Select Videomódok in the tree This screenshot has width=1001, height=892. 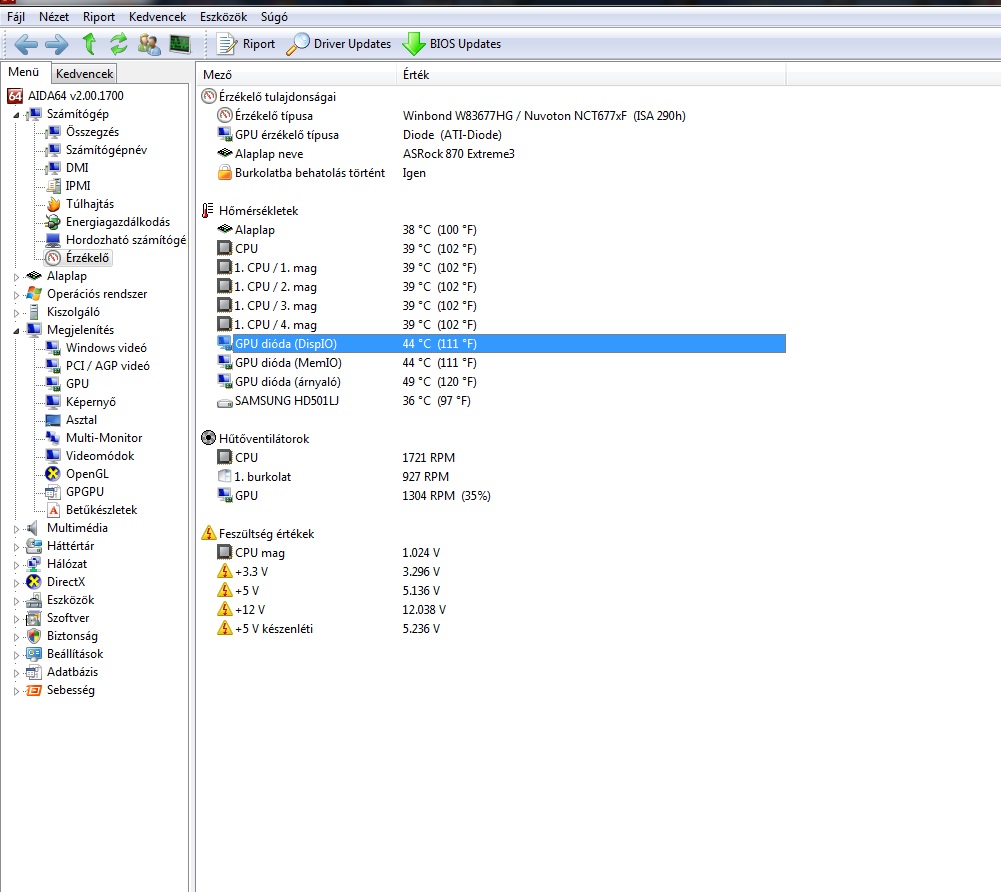[100, 455]
